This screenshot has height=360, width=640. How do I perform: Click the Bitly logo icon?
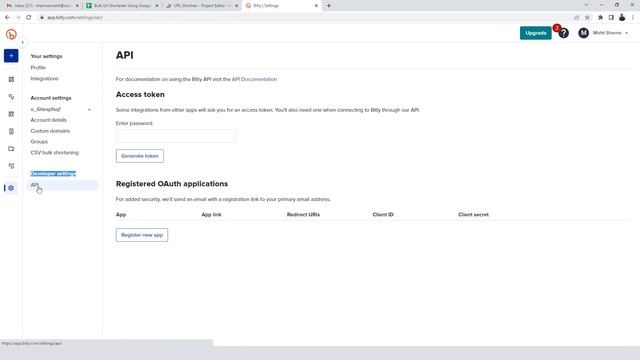(x=11, y=34)
